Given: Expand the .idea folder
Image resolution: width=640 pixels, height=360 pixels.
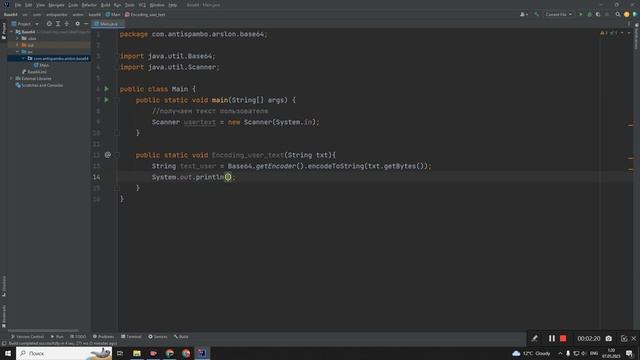Looking at the screenshot, I should tap(18, 38).
